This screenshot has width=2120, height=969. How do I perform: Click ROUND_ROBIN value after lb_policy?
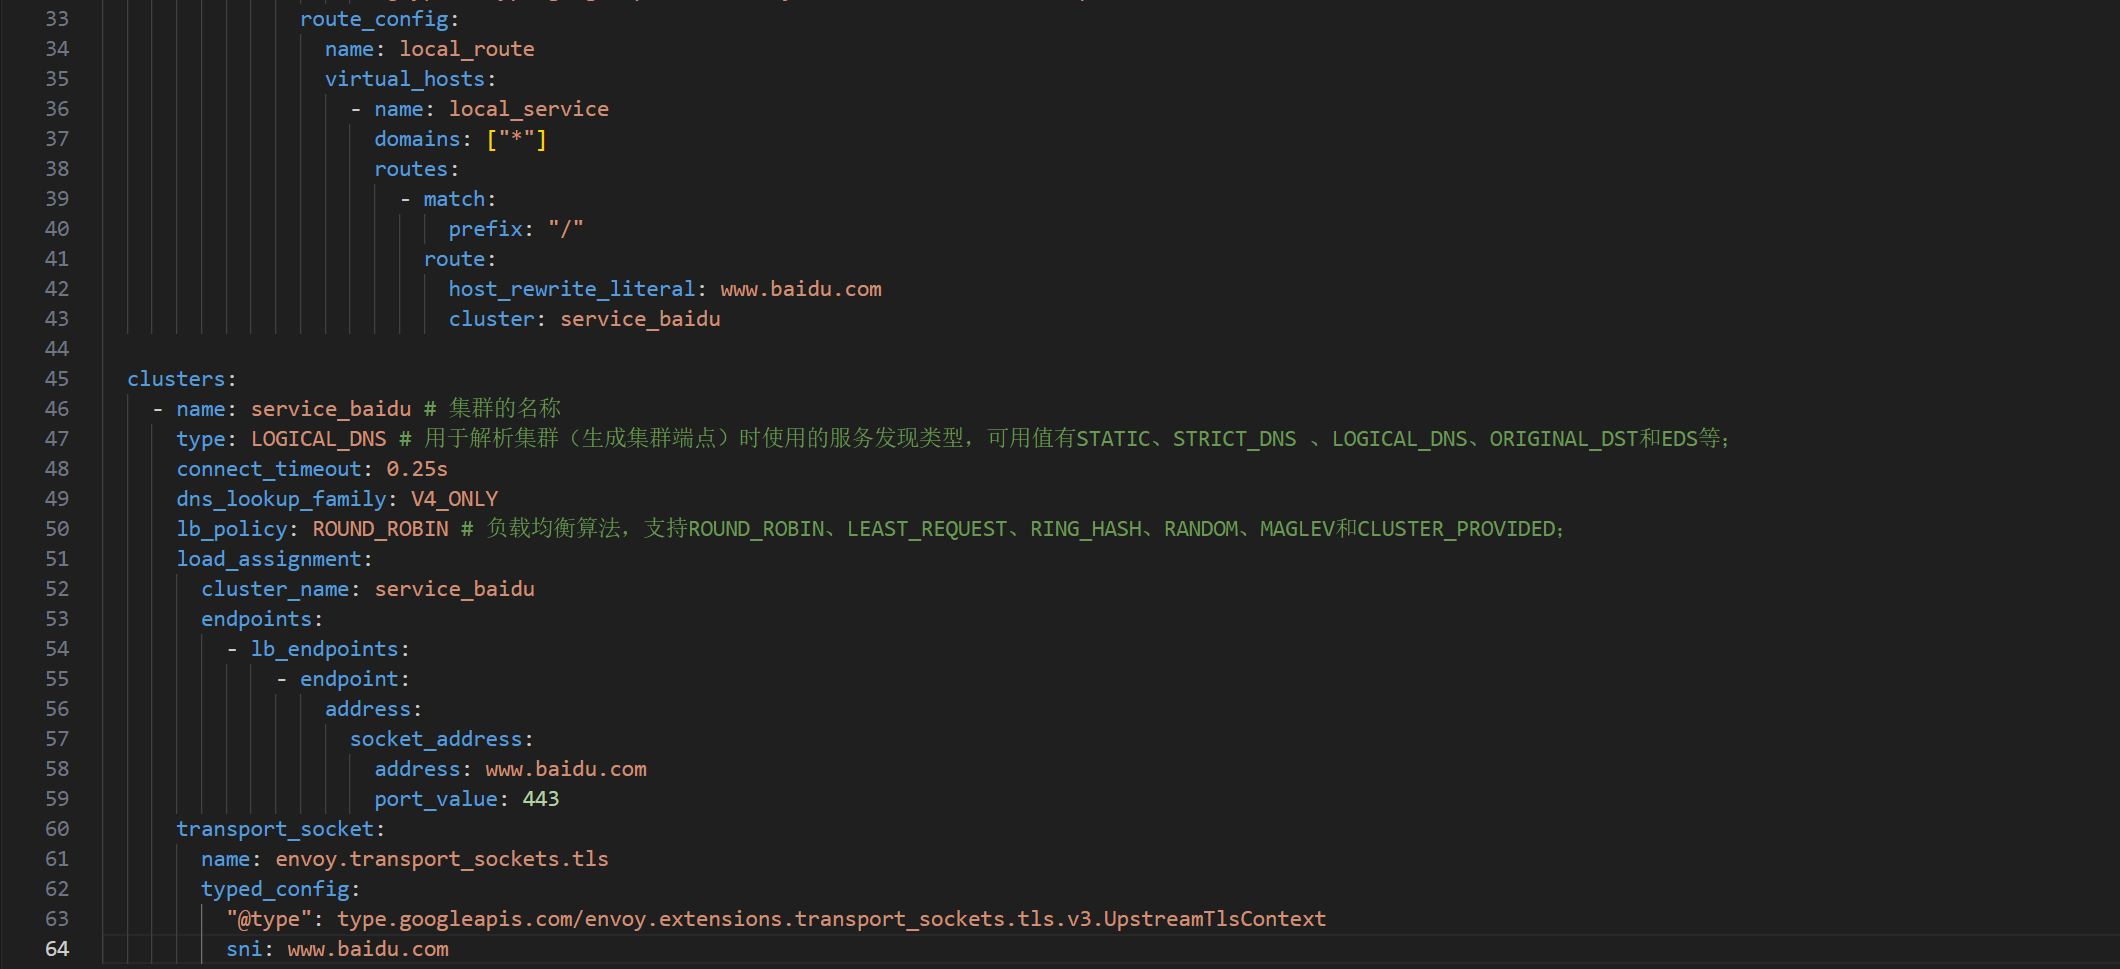point(380,529)
